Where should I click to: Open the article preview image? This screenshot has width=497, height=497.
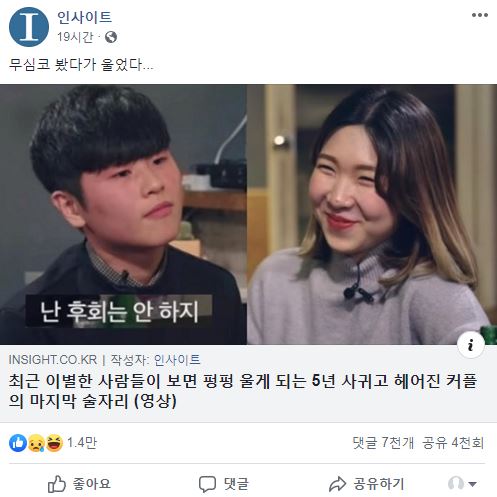[x=248, y=214]
